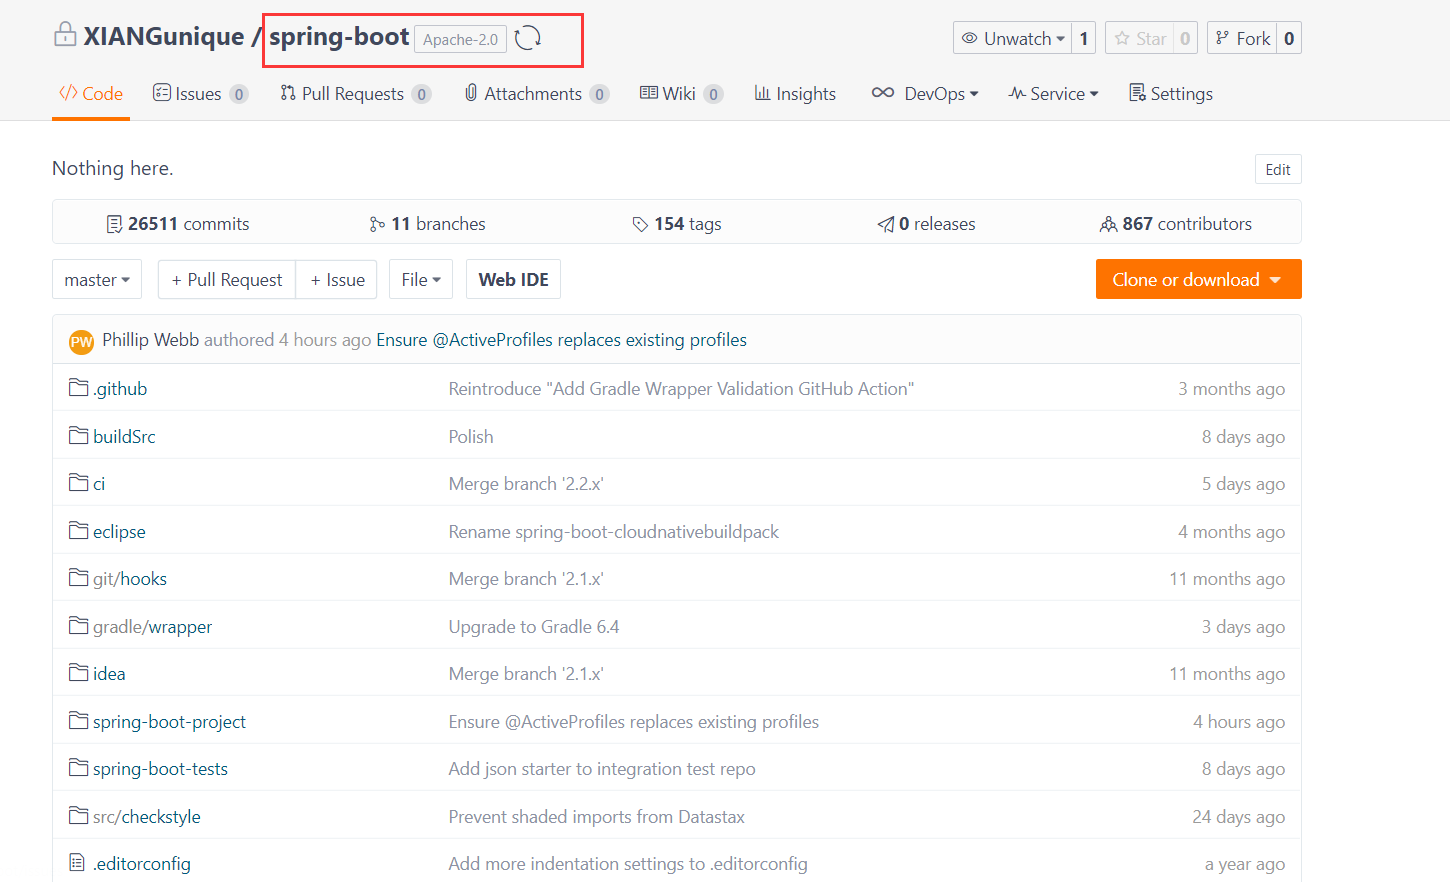View the Insights tab
1450x882 pixels.
795,93
